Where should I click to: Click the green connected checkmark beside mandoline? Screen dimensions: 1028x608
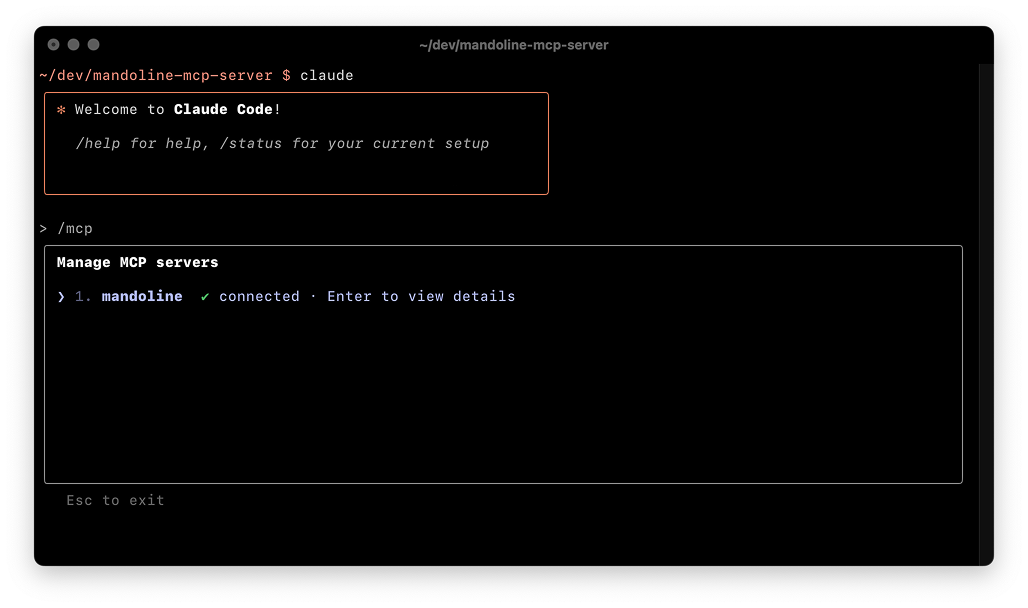pyautogui.click(x=206, y=296)
